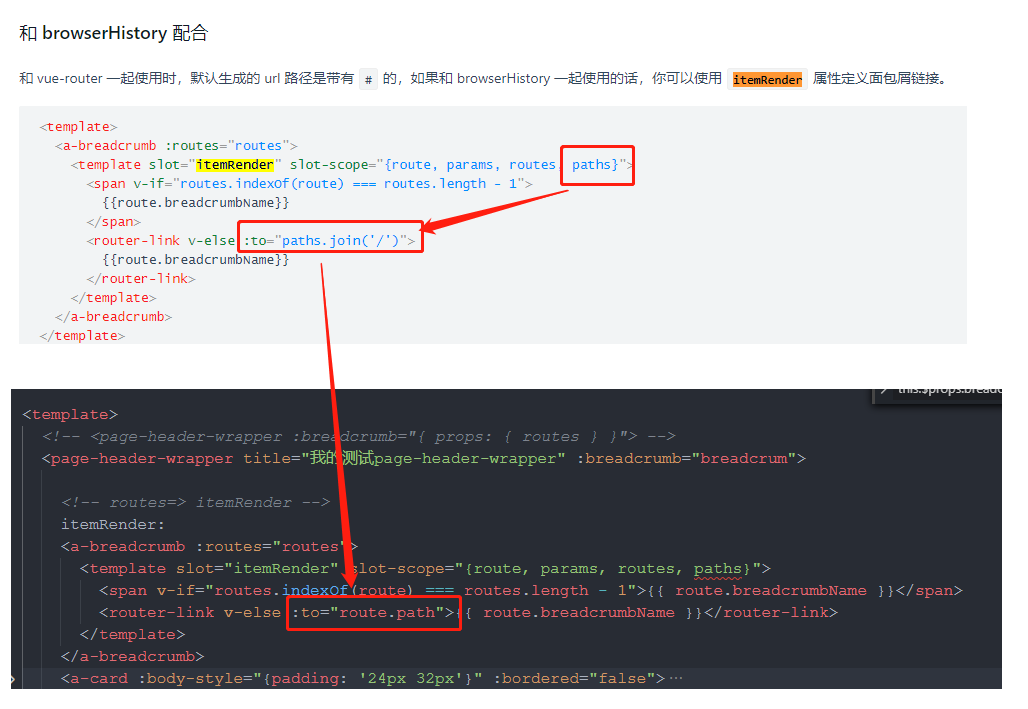Select the router-link tag in upper code block

tap(136, 240)
